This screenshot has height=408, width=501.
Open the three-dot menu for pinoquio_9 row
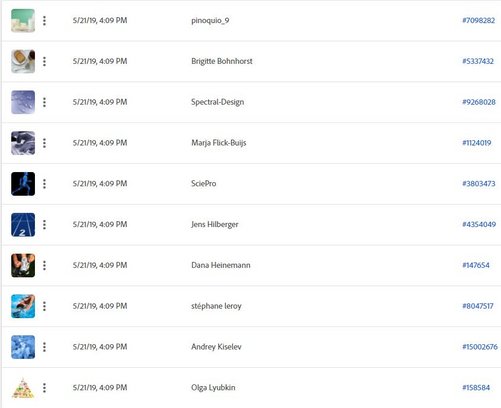pyautogui.click(x=44, y=21)
